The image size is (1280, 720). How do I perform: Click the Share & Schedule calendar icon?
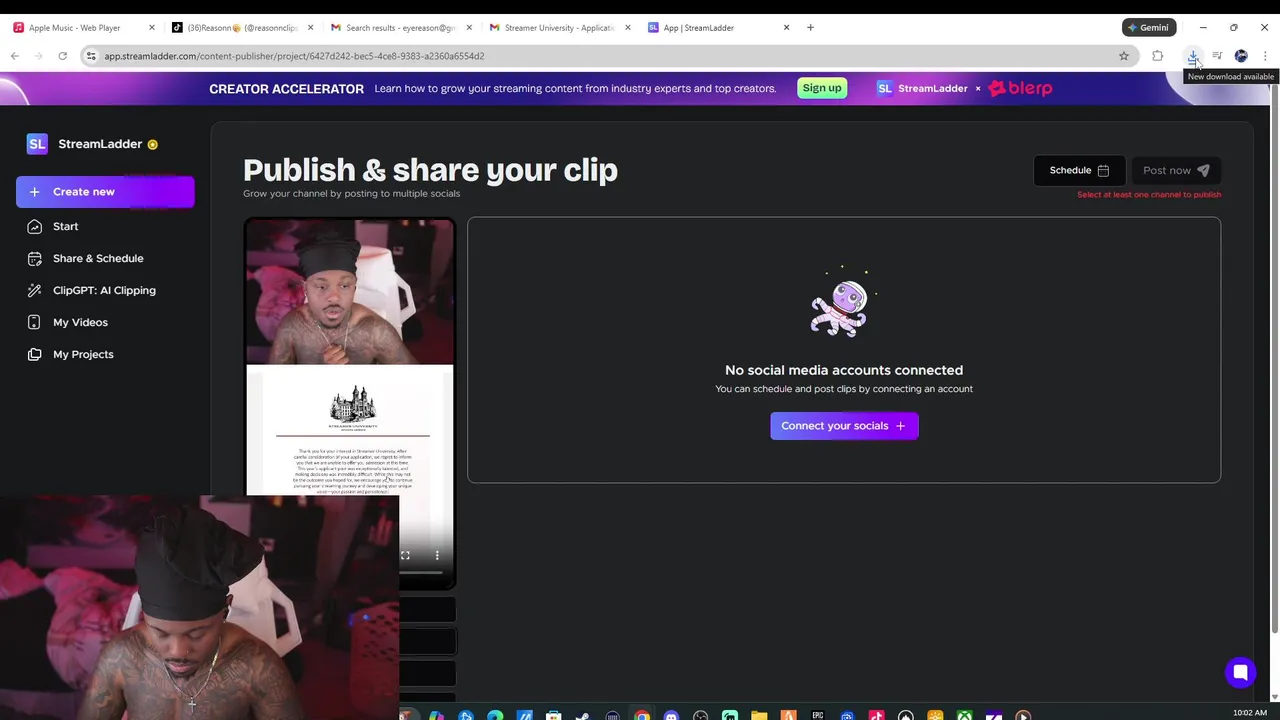[35, 258]
